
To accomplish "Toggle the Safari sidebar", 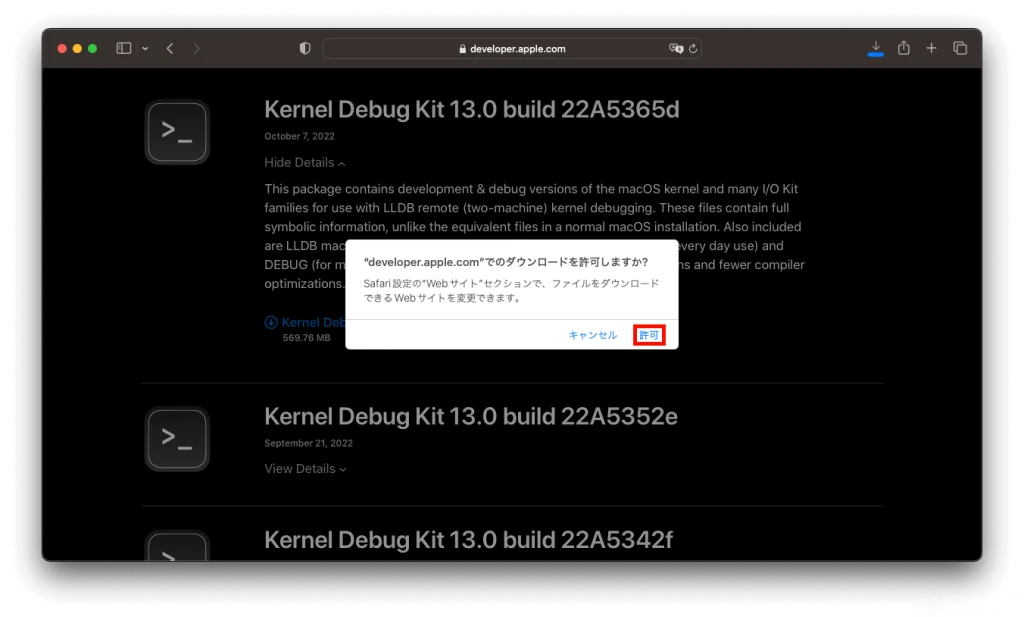I will click(124, 48).
